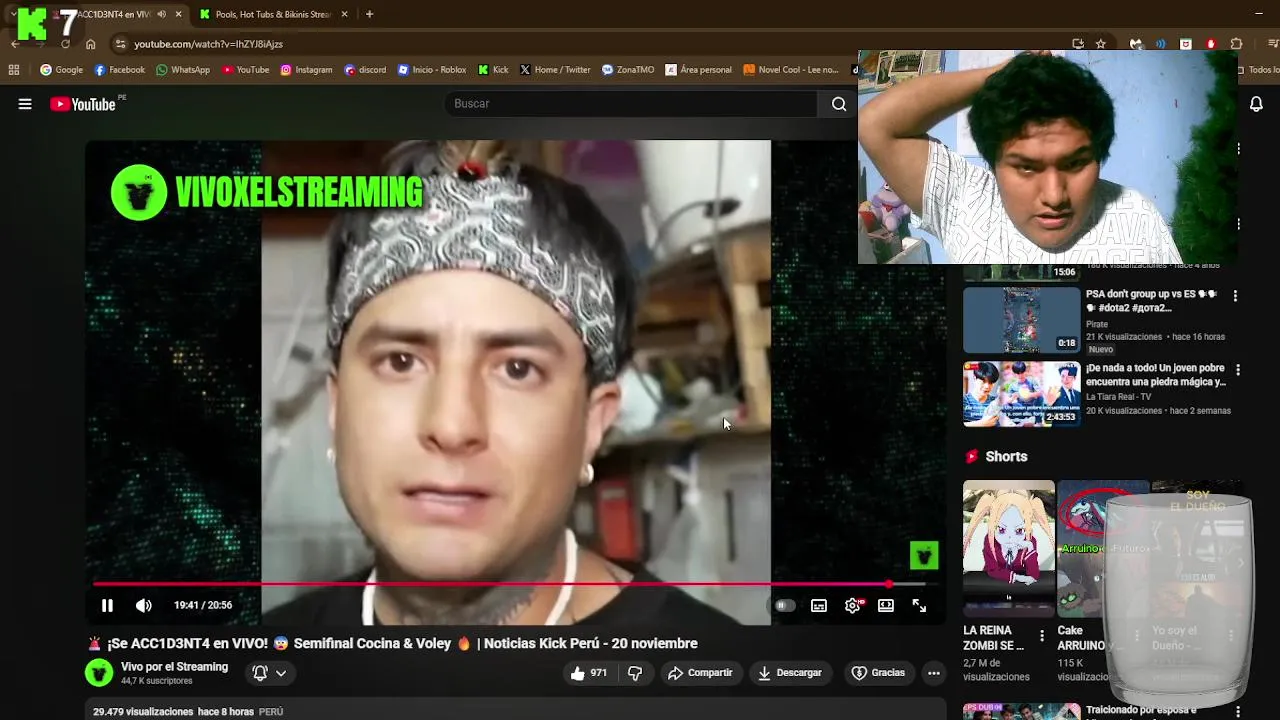
Task: Open the La Tiara Real - TV channel name
Action: pyautogui.click(x=1118, y=397)
